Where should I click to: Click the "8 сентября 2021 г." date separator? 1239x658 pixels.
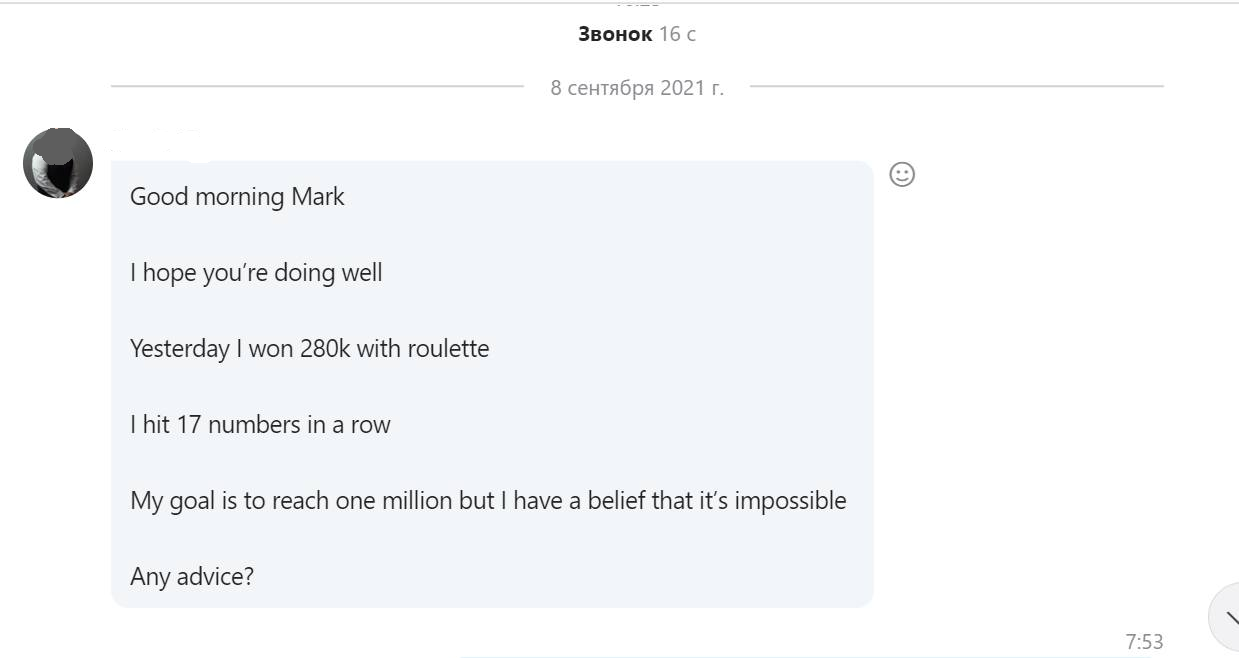click(x=637, y=88)
